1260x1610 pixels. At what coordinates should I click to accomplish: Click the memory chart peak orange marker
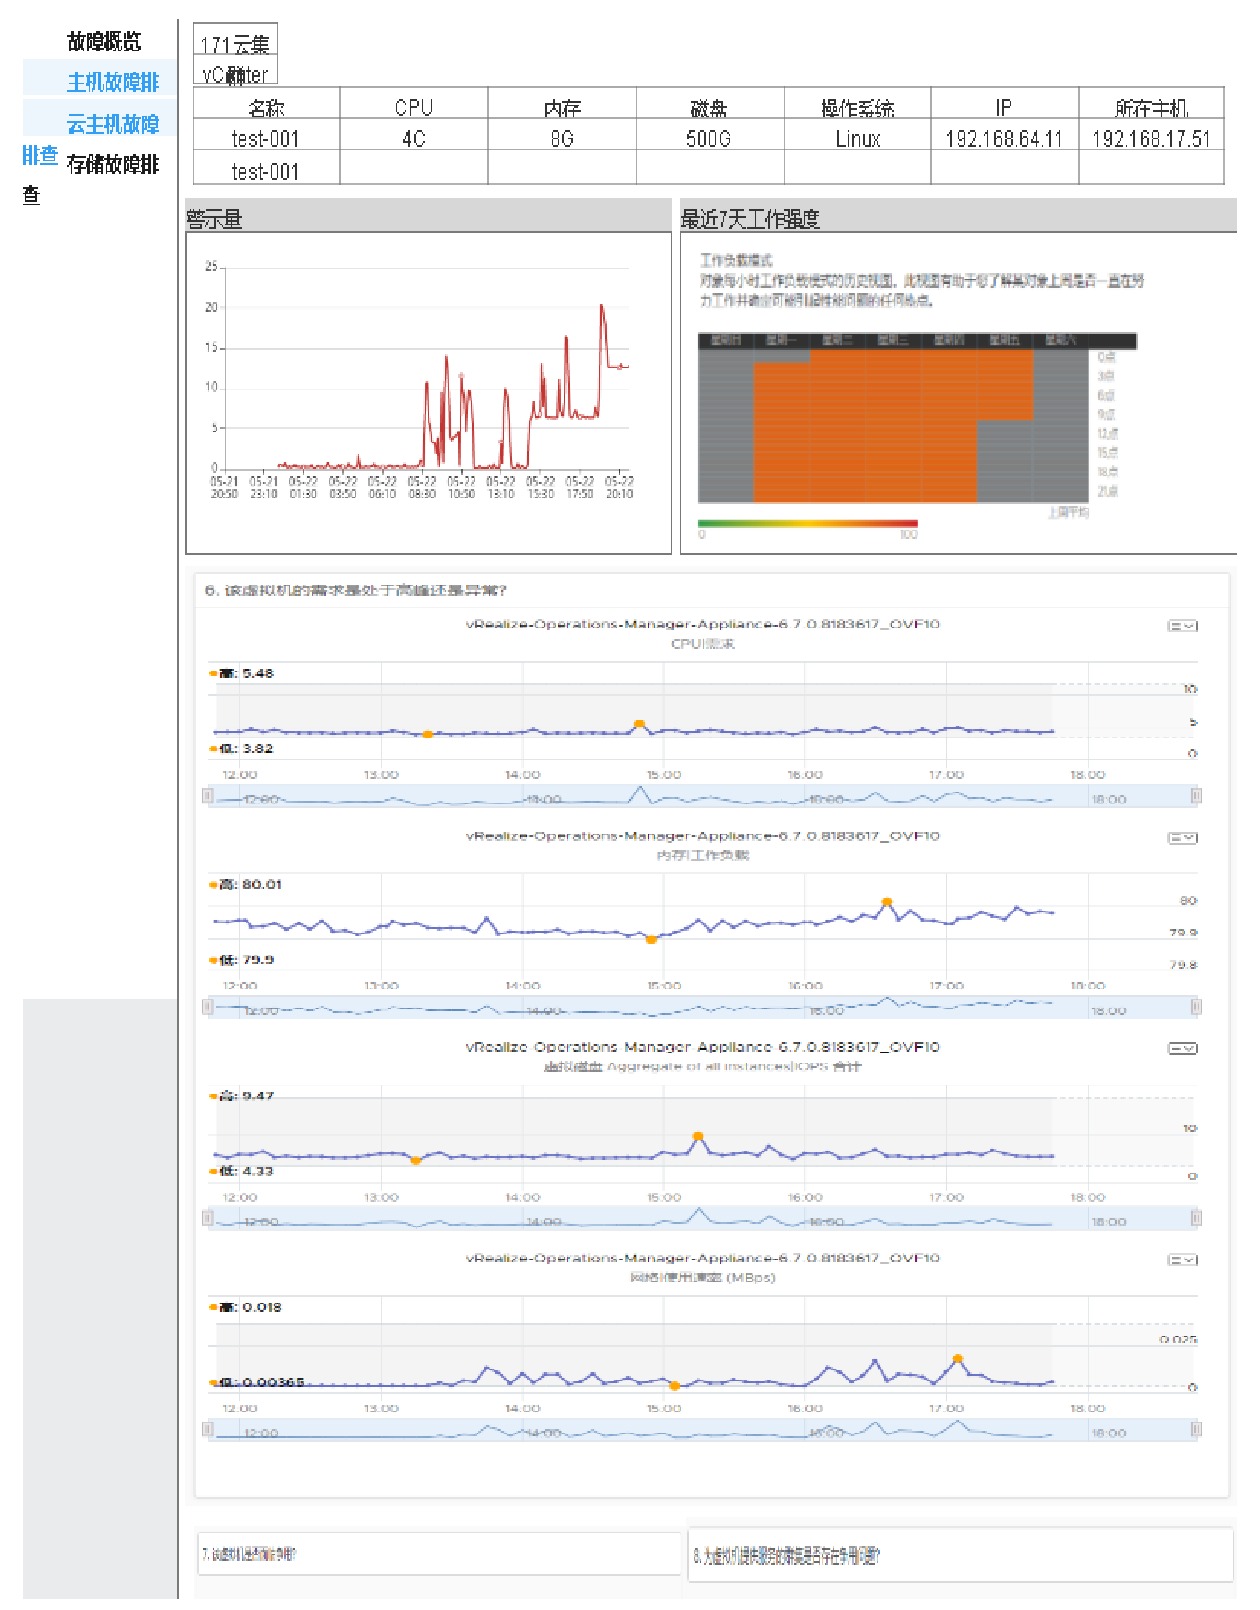tap(887, 902)
